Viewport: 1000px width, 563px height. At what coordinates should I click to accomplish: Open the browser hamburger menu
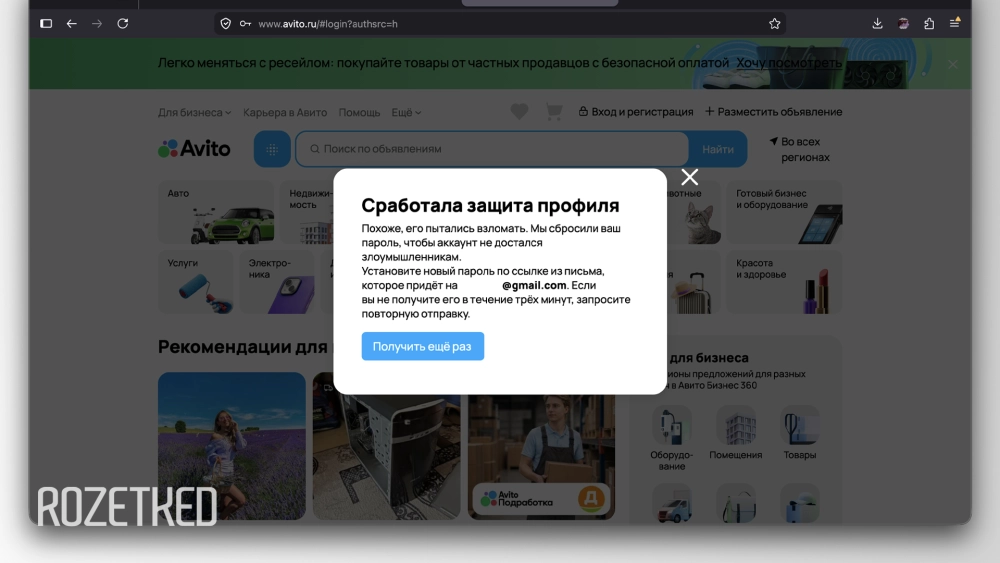(x=955, y=23)
